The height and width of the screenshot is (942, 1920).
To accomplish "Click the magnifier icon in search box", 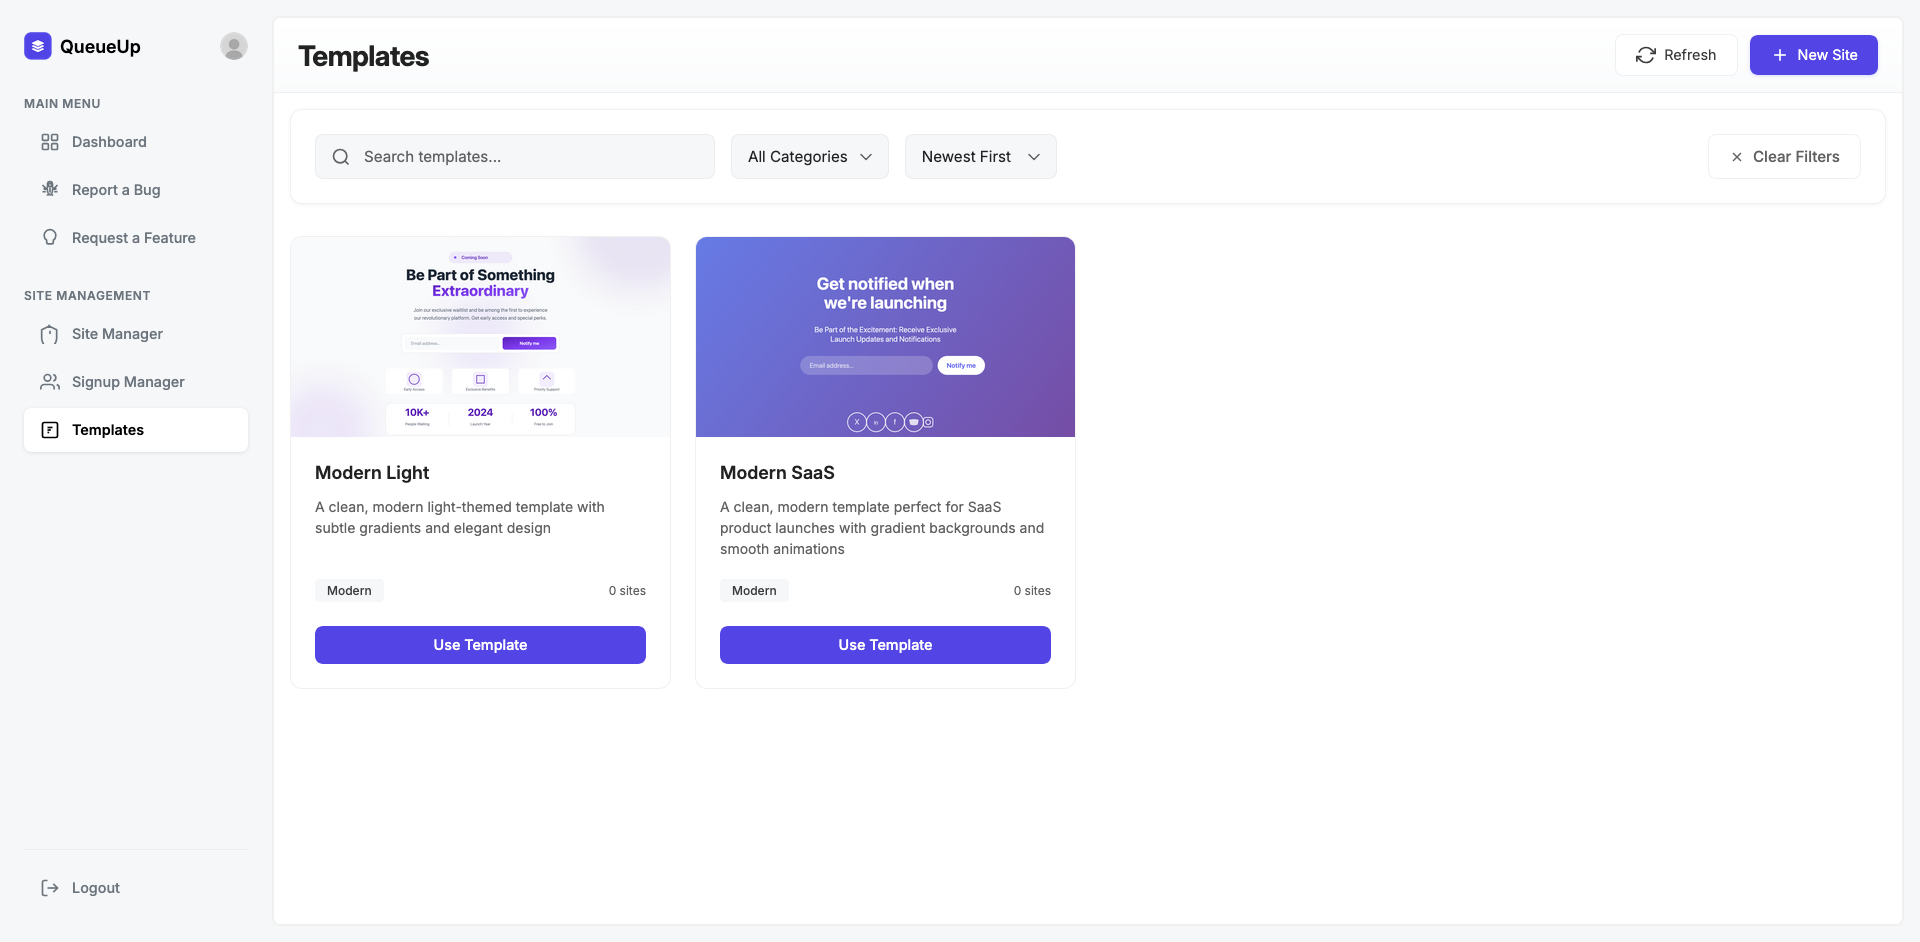I will tap(341, 157).
